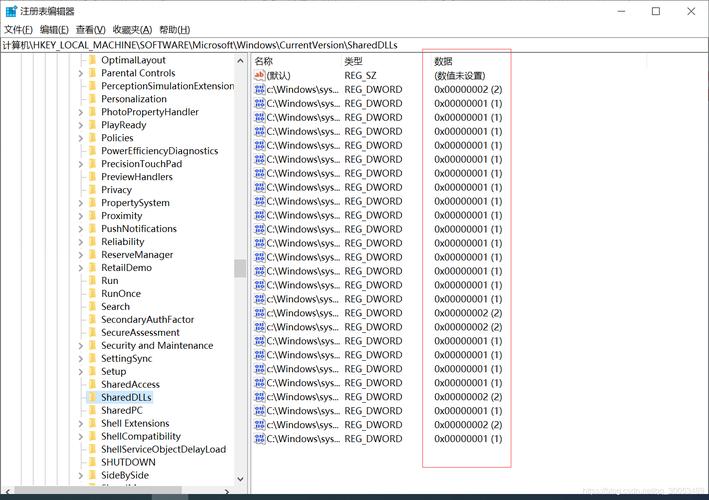The width and height of the screenshot is (709, 500).
Task: Select the SharedAccess folder icon
Action: tap(93, 385)
